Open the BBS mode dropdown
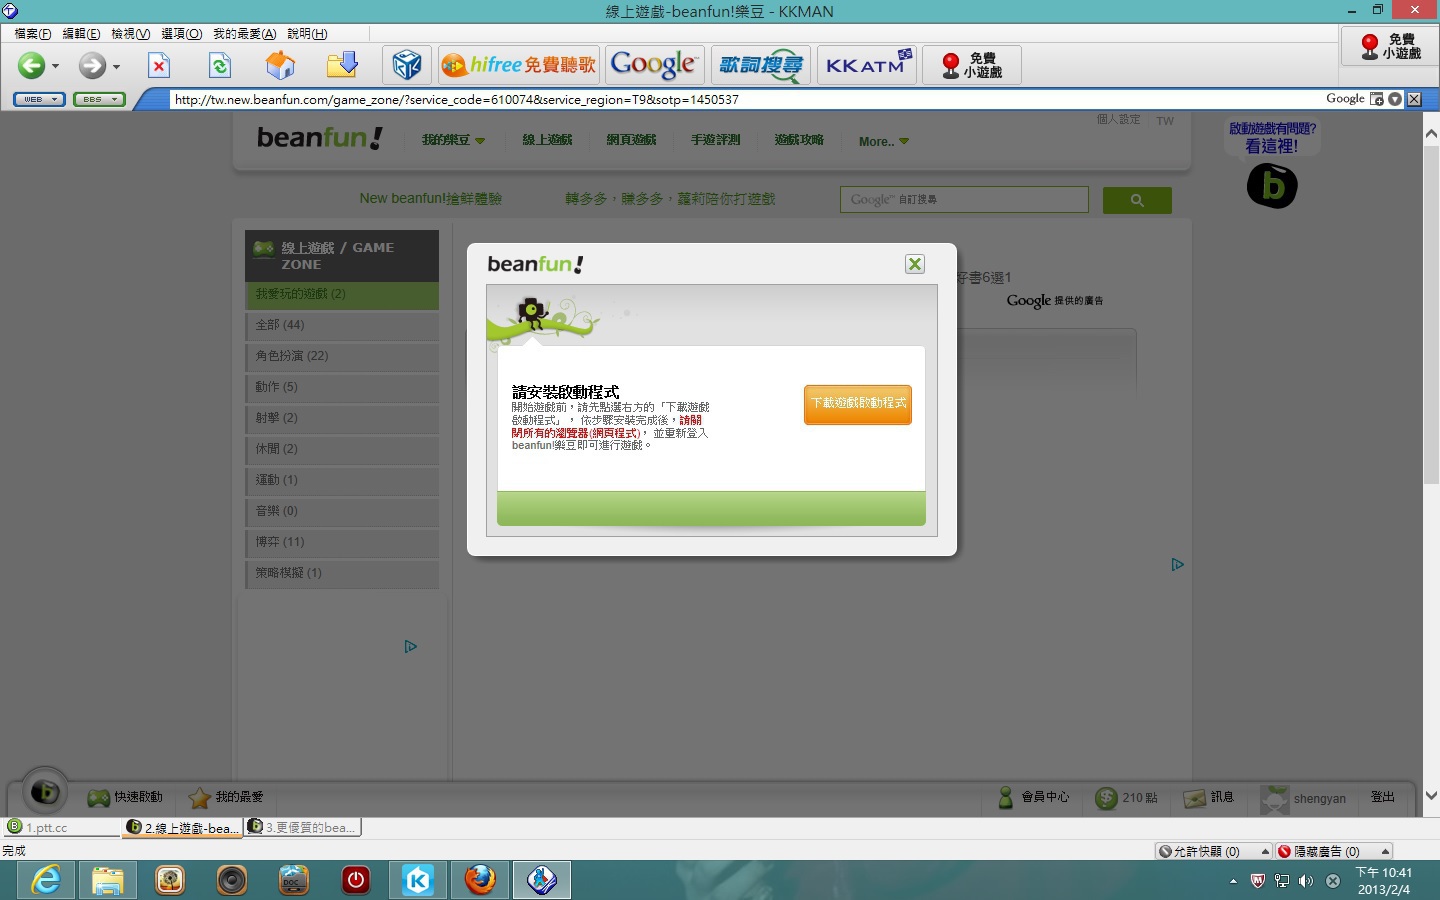The height and width of the screenshot is (900, 1440). pyautogui.click(x=99, y=99)
